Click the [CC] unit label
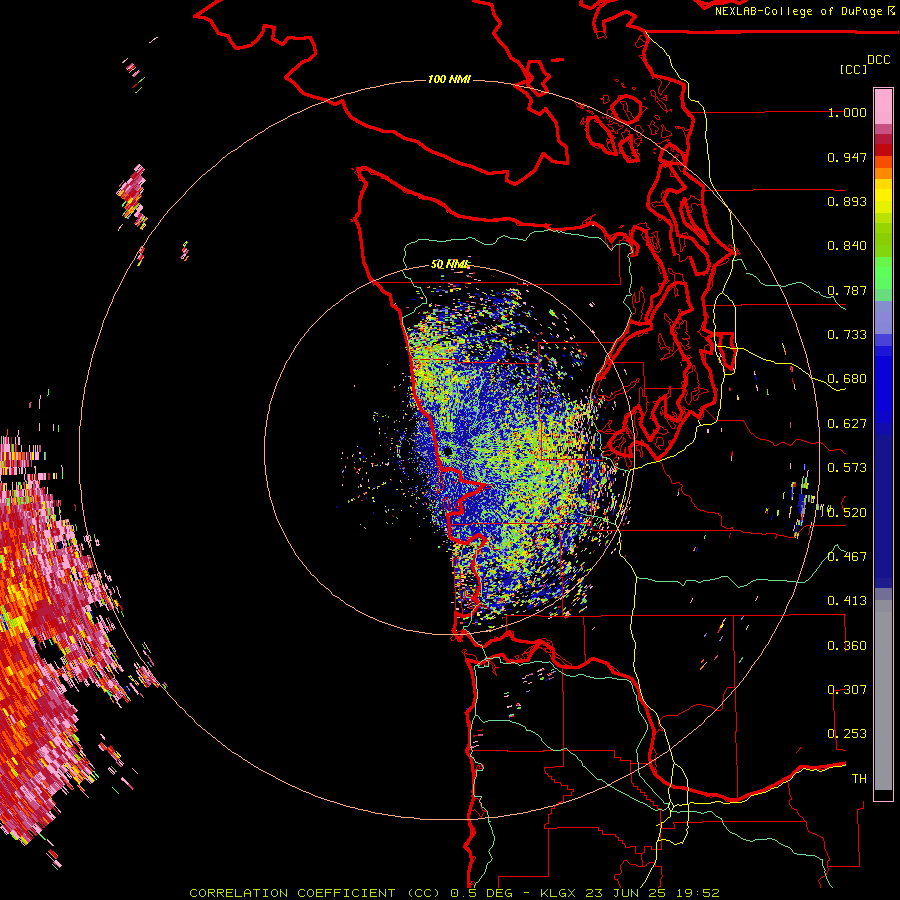This screenshot has width=900, height=900. (853, 69)
